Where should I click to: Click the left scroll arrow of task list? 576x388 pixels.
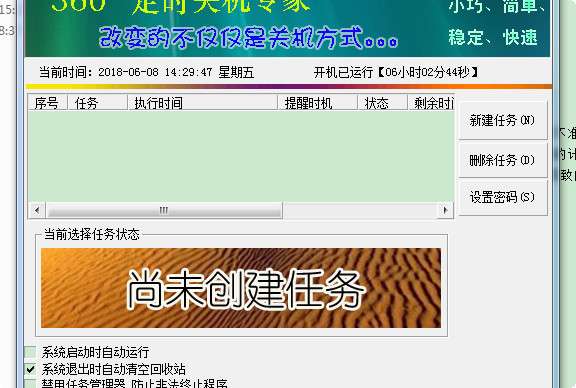[x=37, y=210]
